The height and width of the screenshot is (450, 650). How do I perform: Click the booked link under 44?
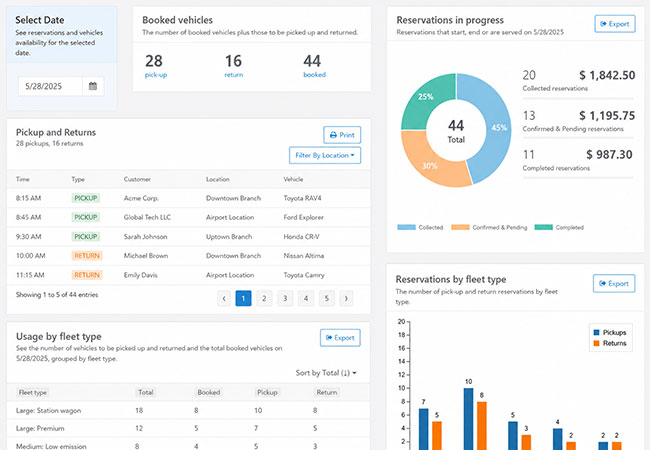click(315, 75)
